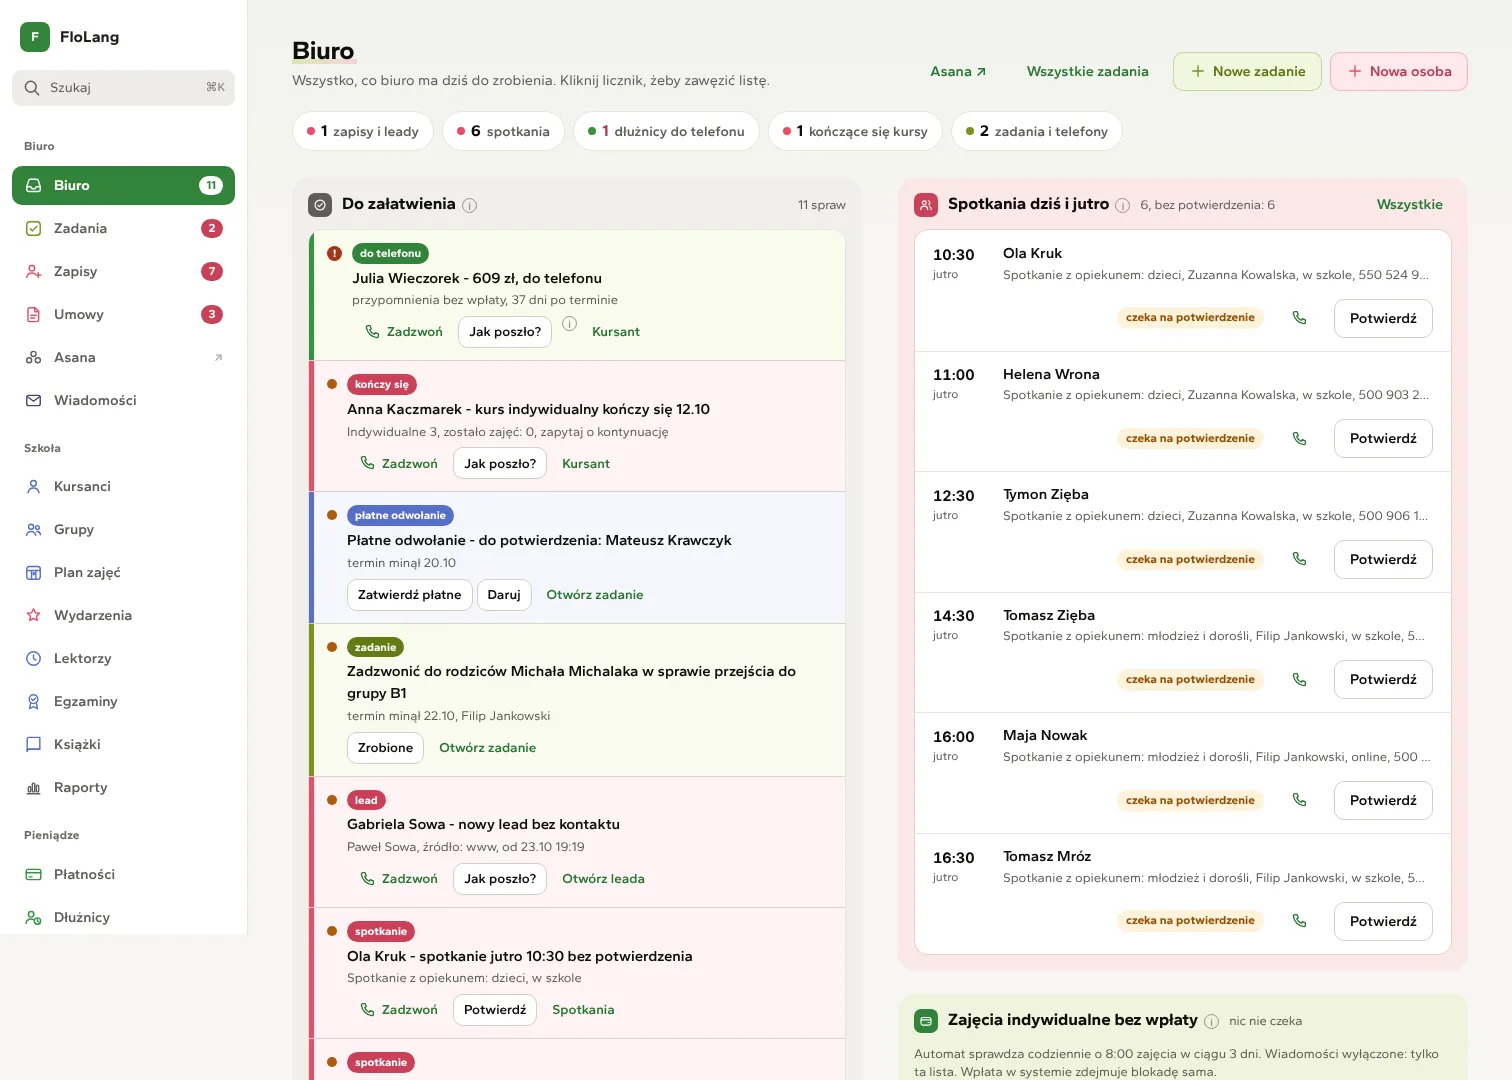Image resolution: width=1512 pixels, height=1080 pixels.
Task: Open Płatności in the sidebar
Action: click(123, 874)
